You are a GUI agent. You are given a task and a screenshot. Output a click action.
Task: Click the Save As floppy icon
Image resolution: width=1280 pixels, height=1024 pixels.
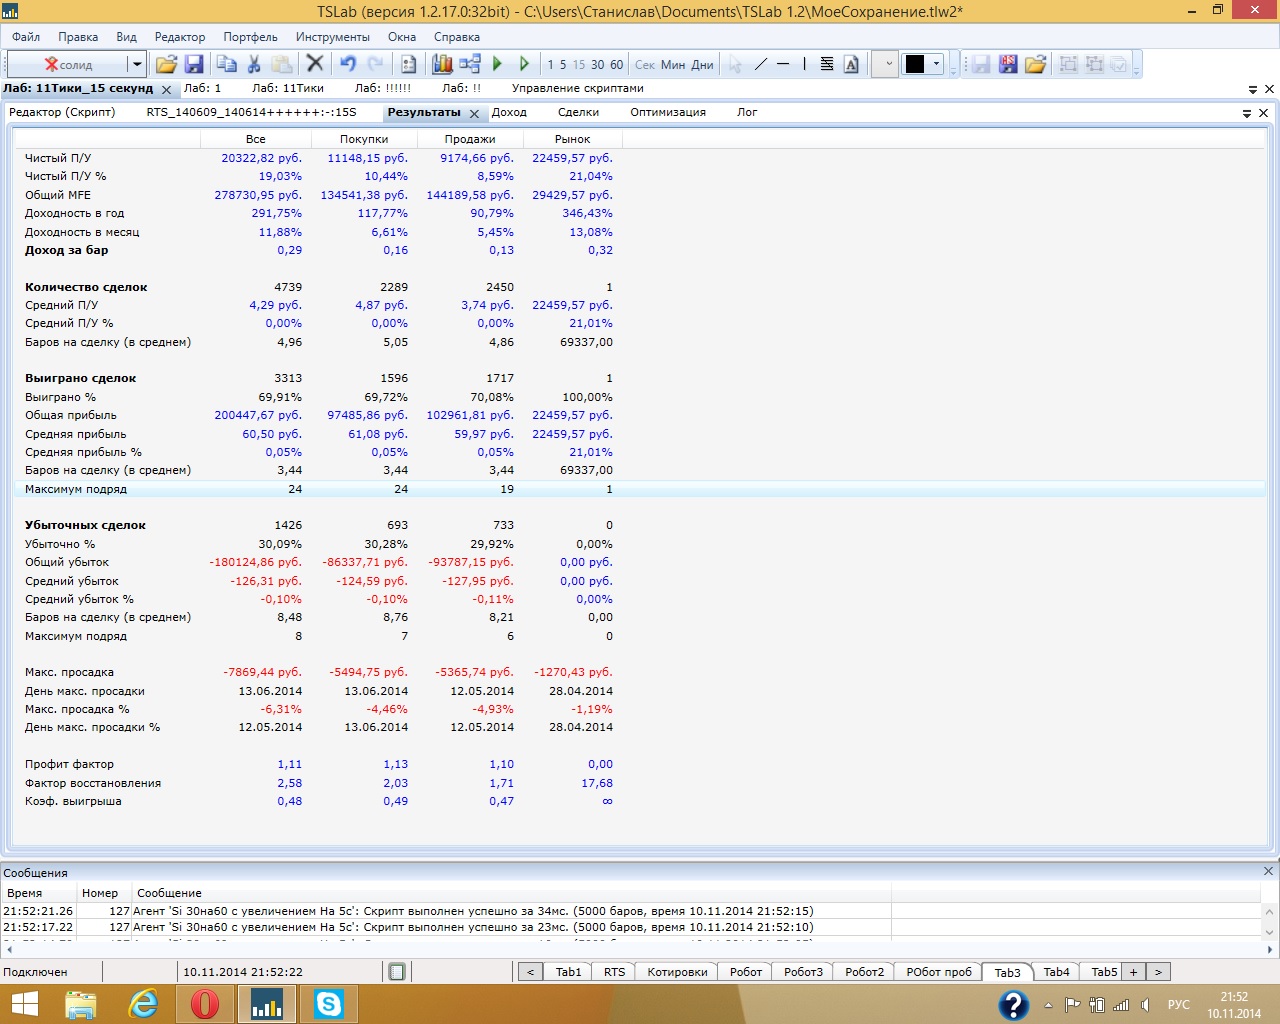pos(1008,64)
